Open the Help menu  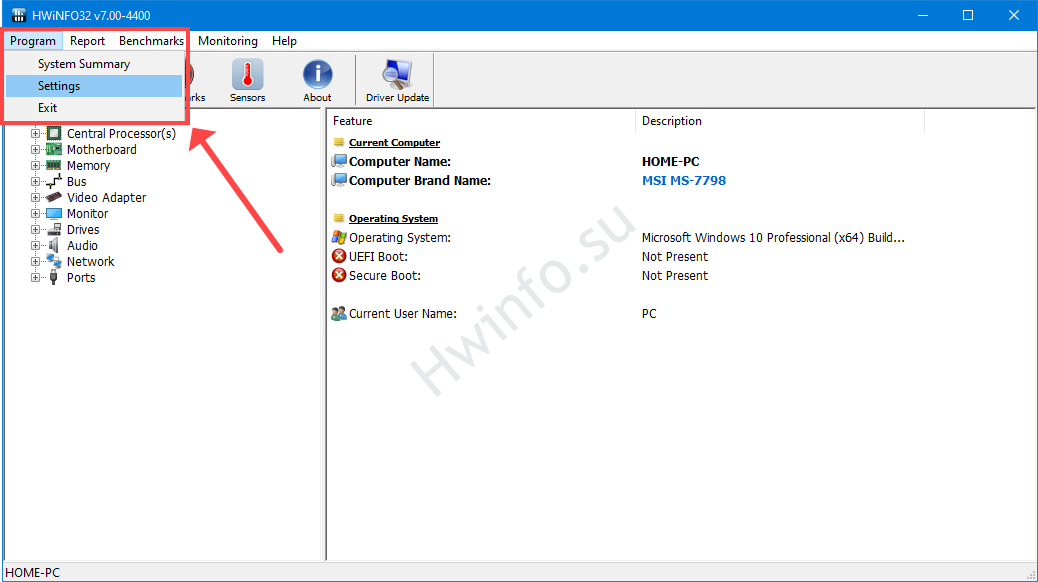click(284, 41)
